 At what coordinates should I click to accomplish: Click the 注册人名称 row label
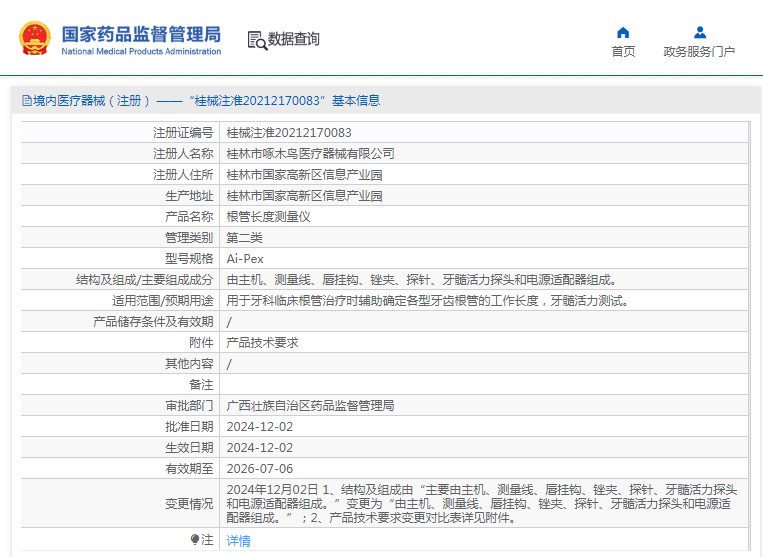click(x=183, y=154)
